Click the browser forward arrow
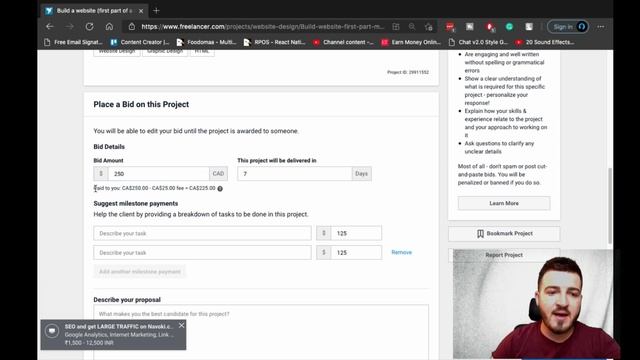The image size is (640, 360). pyautogui.click(x=69, y=27)
